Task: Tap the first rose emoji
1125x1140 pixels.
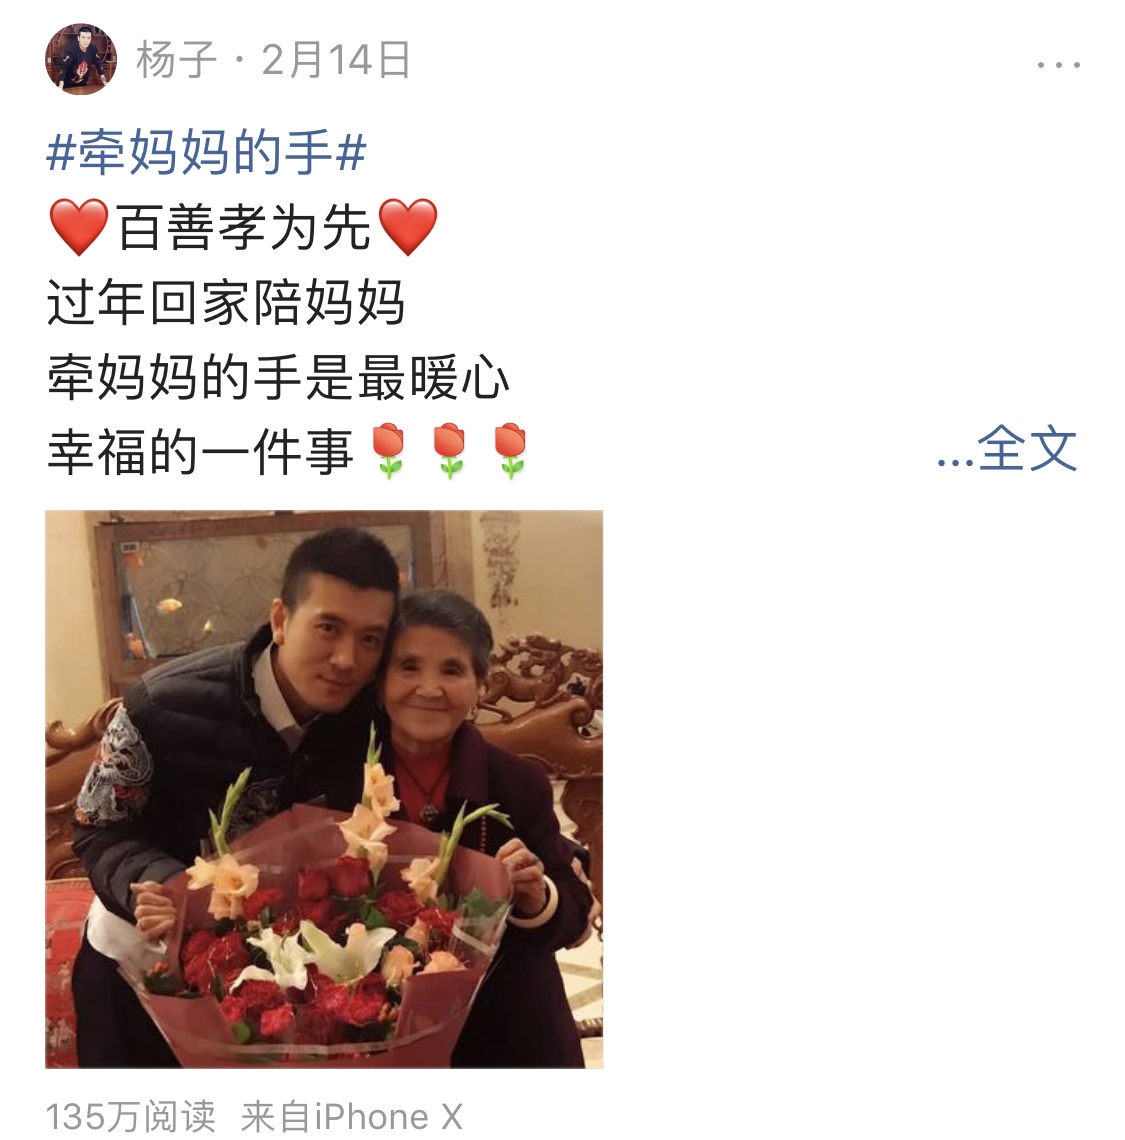Action: pos(388,451)
